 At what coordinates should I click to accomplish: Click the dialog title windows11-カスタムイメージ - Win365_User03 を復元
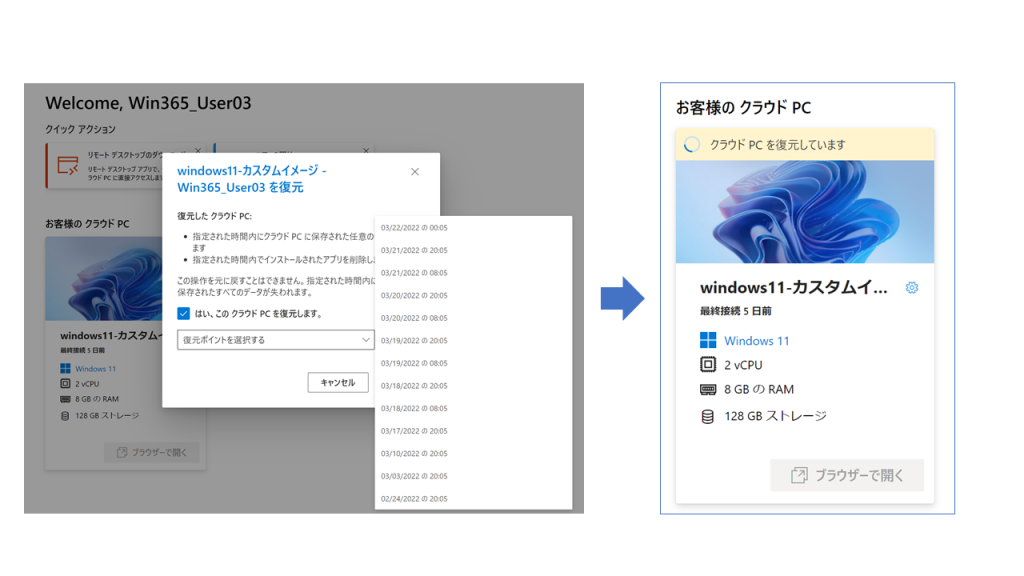click(251, 179)
